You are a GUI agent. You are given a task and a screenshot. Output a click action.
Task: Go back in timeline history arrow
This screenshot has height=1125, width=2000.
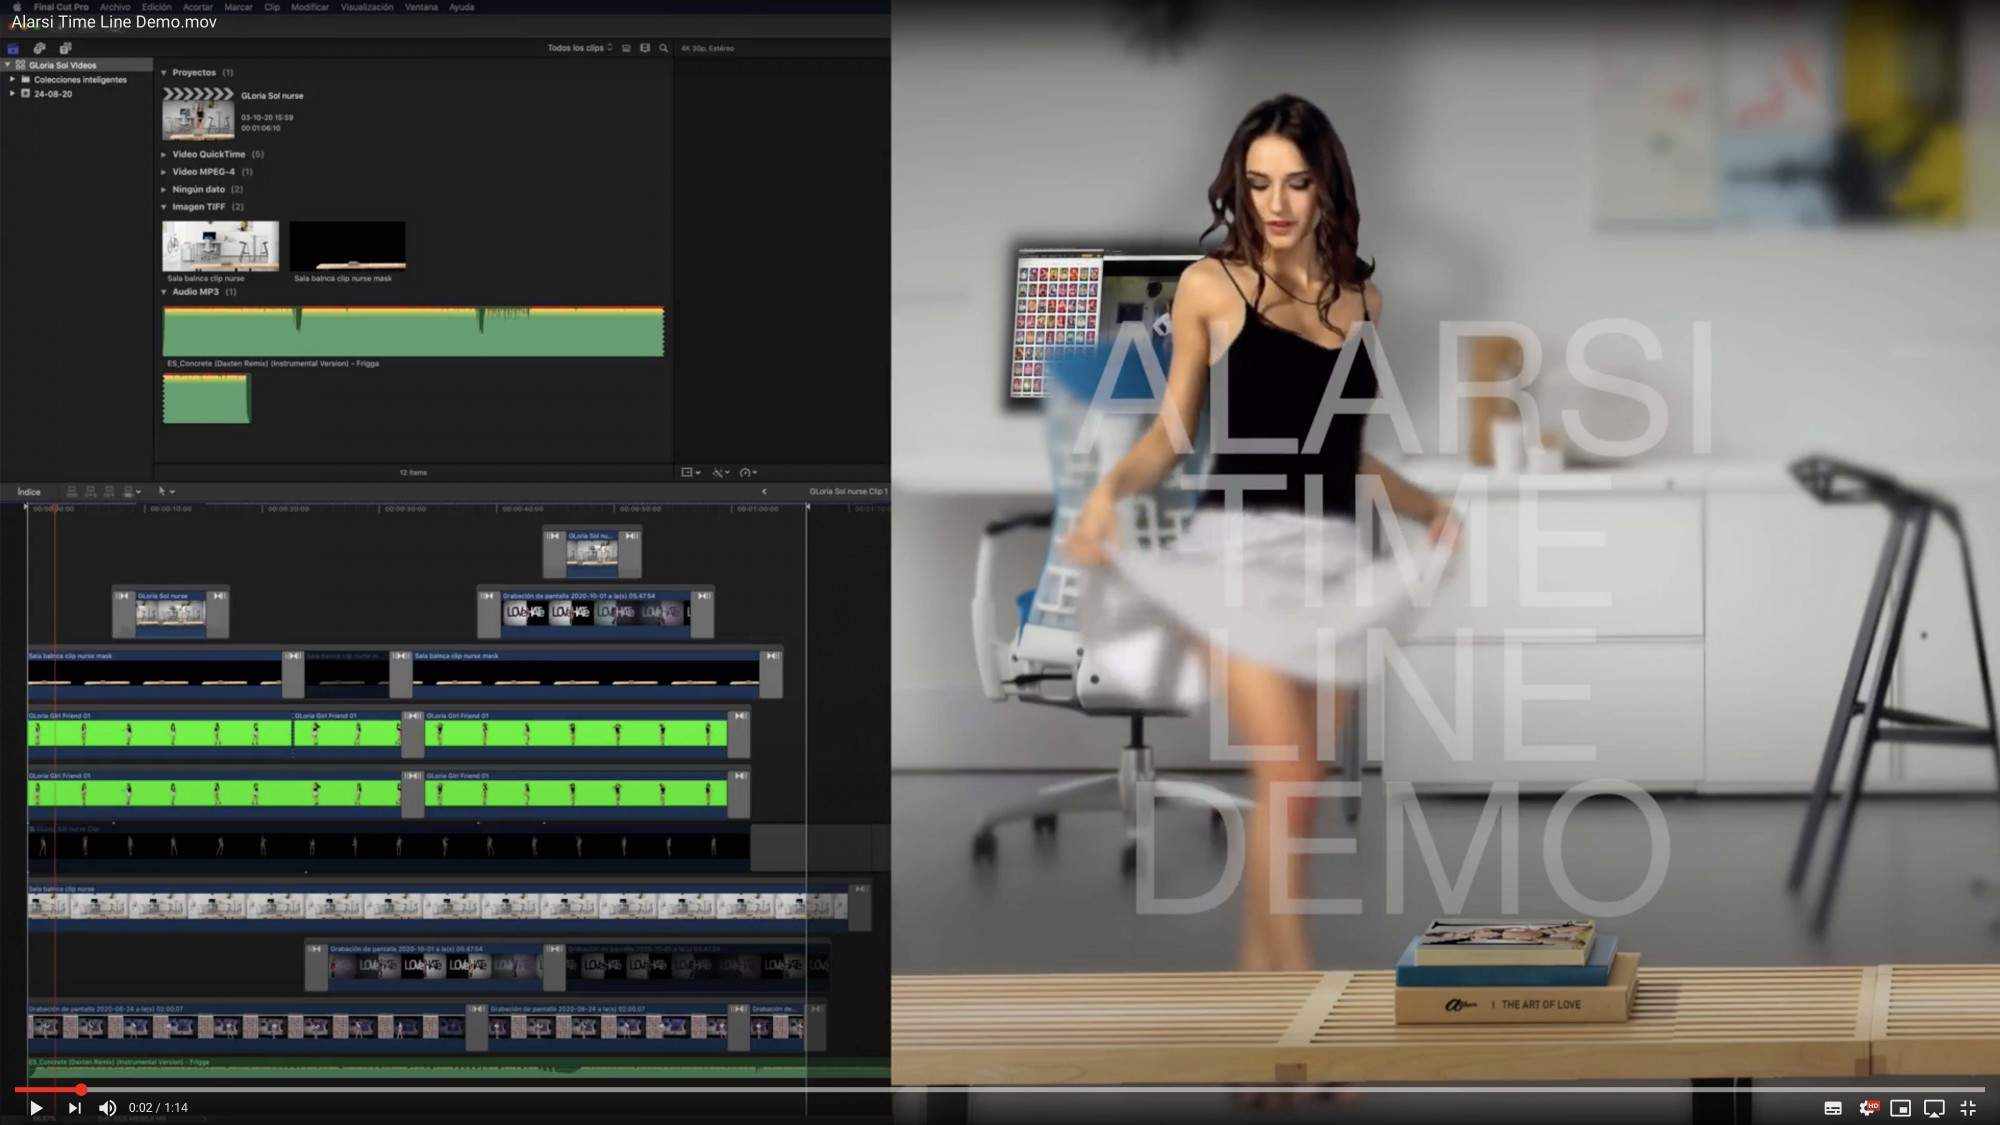coord(764,492)
